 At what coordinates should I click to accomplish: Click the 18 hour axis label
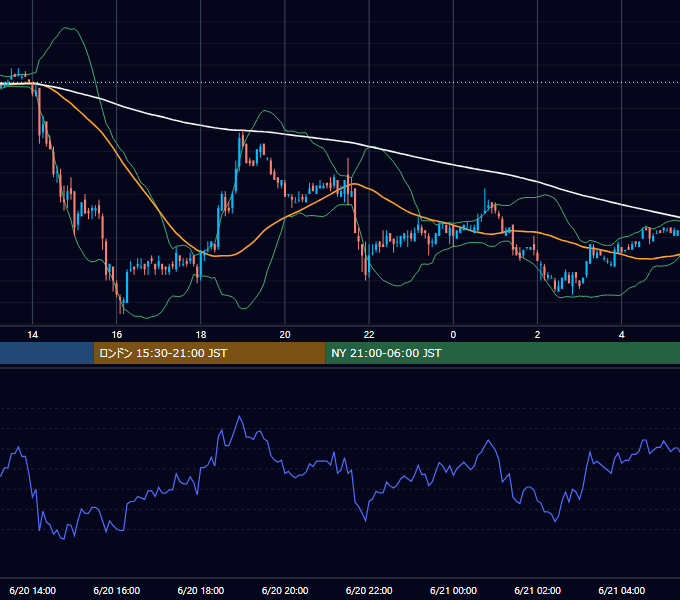201,335
